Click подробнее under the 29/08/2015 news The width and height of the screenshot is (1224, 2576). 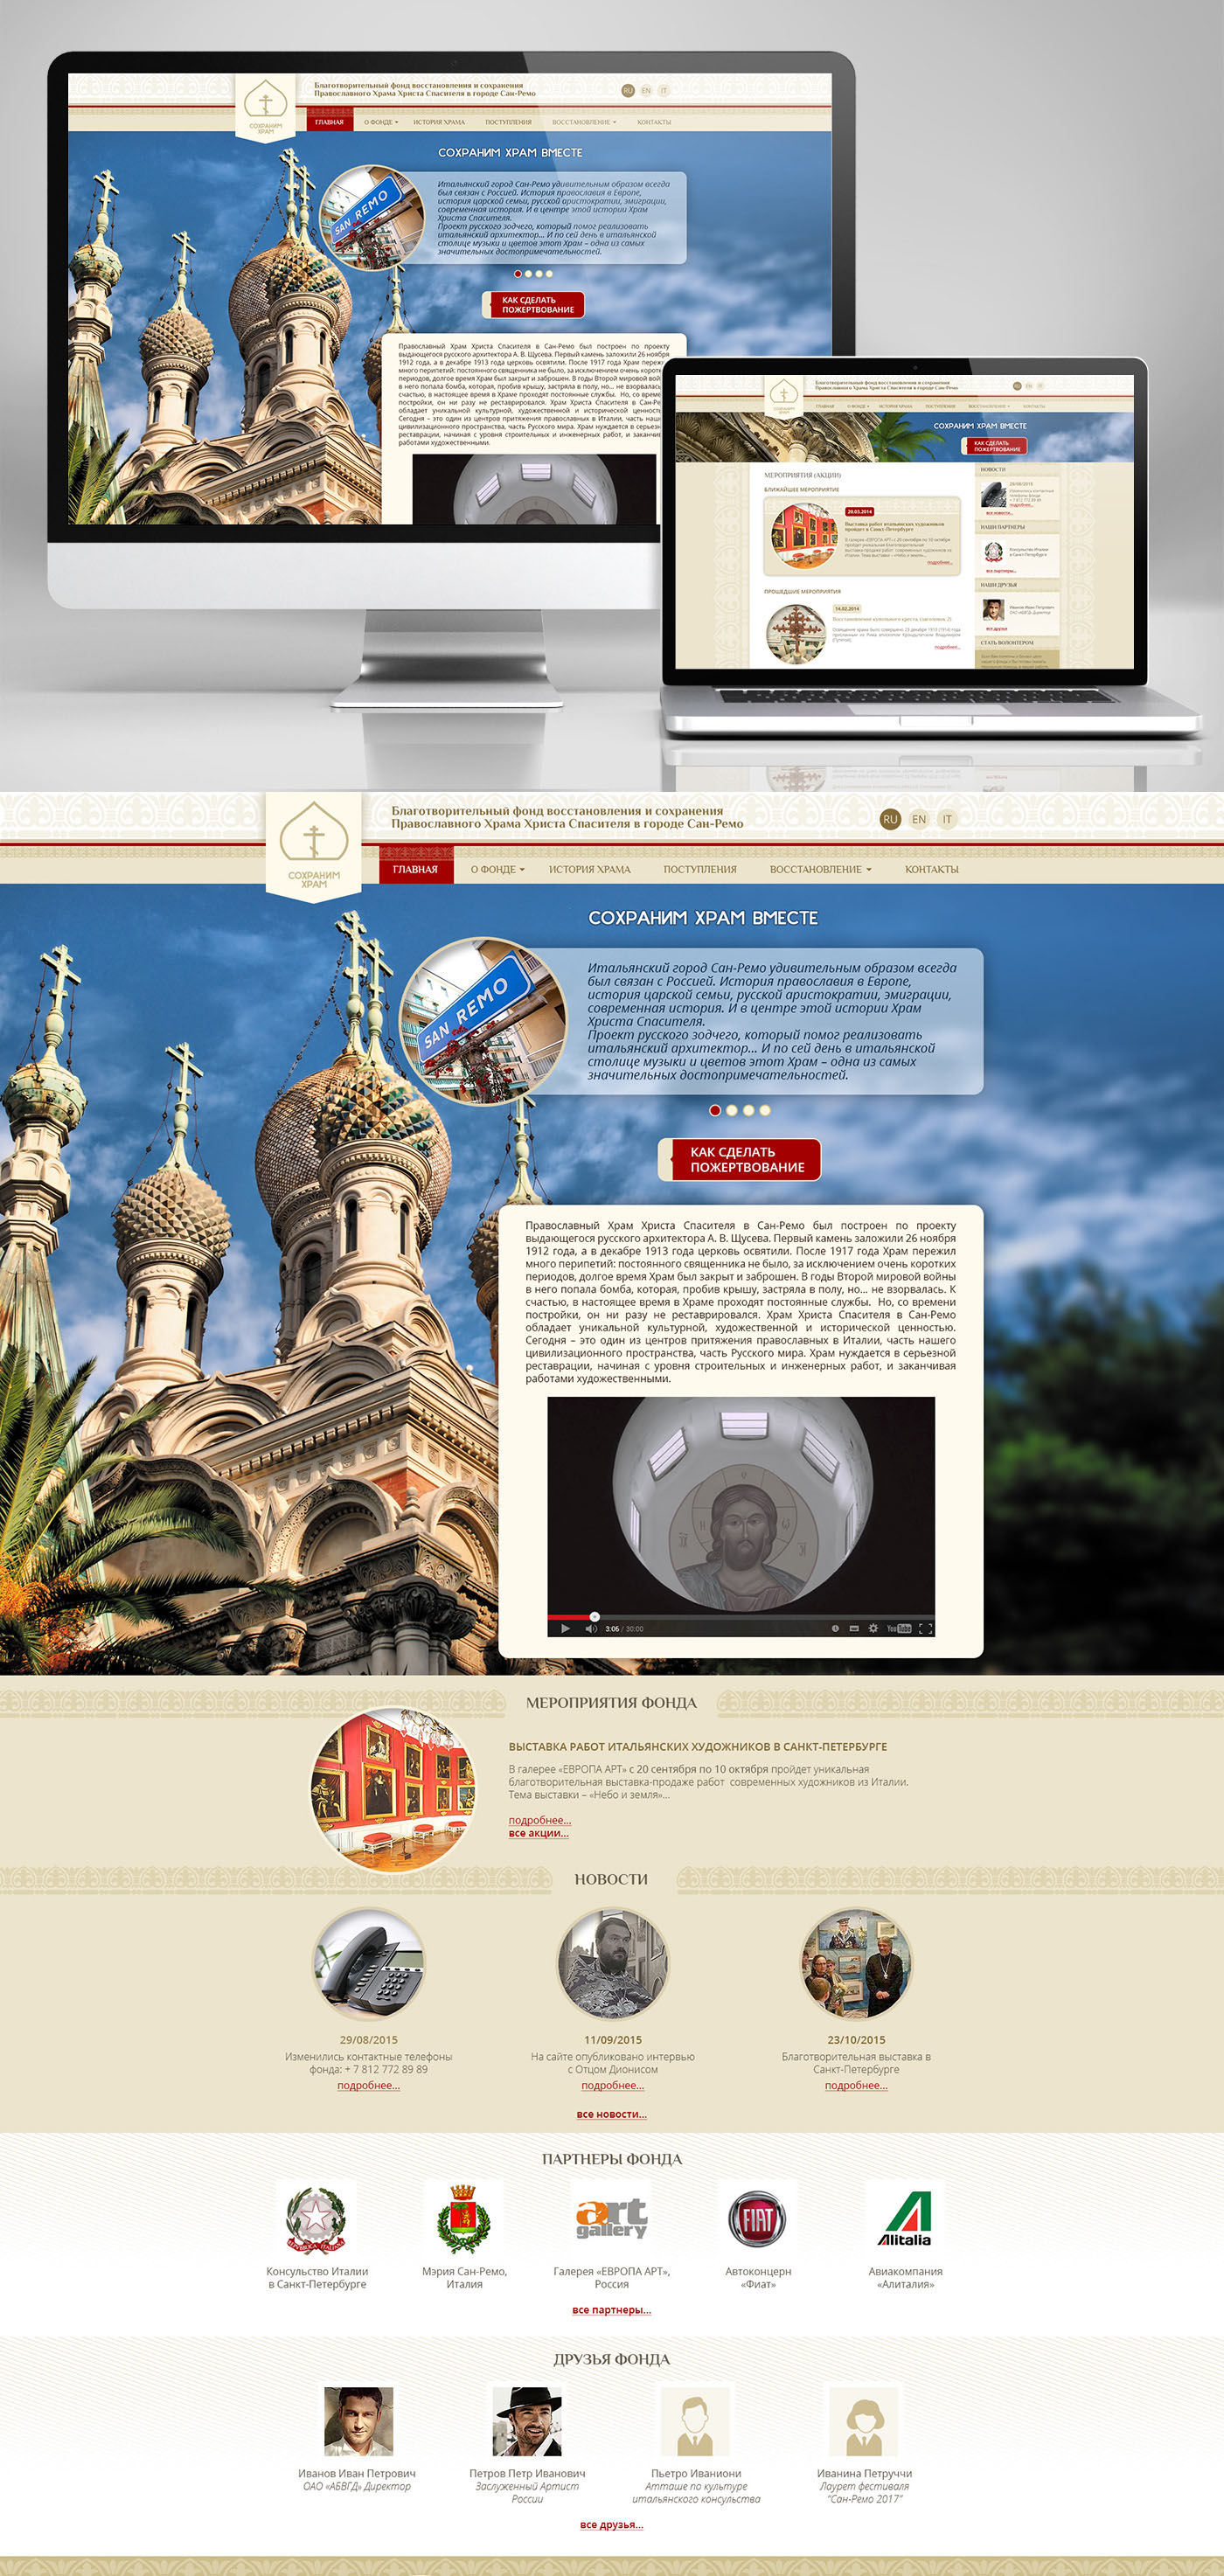click(368, 2085)
